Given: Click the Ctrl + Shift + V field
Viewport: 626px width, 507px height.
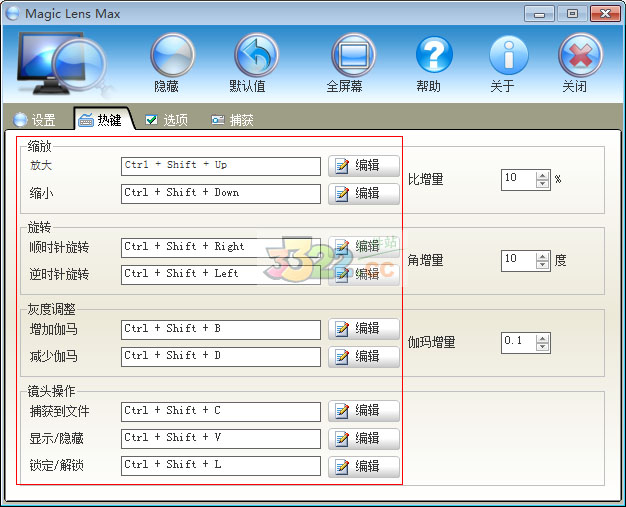Looking at the screenshot, I should click(221, 439).
